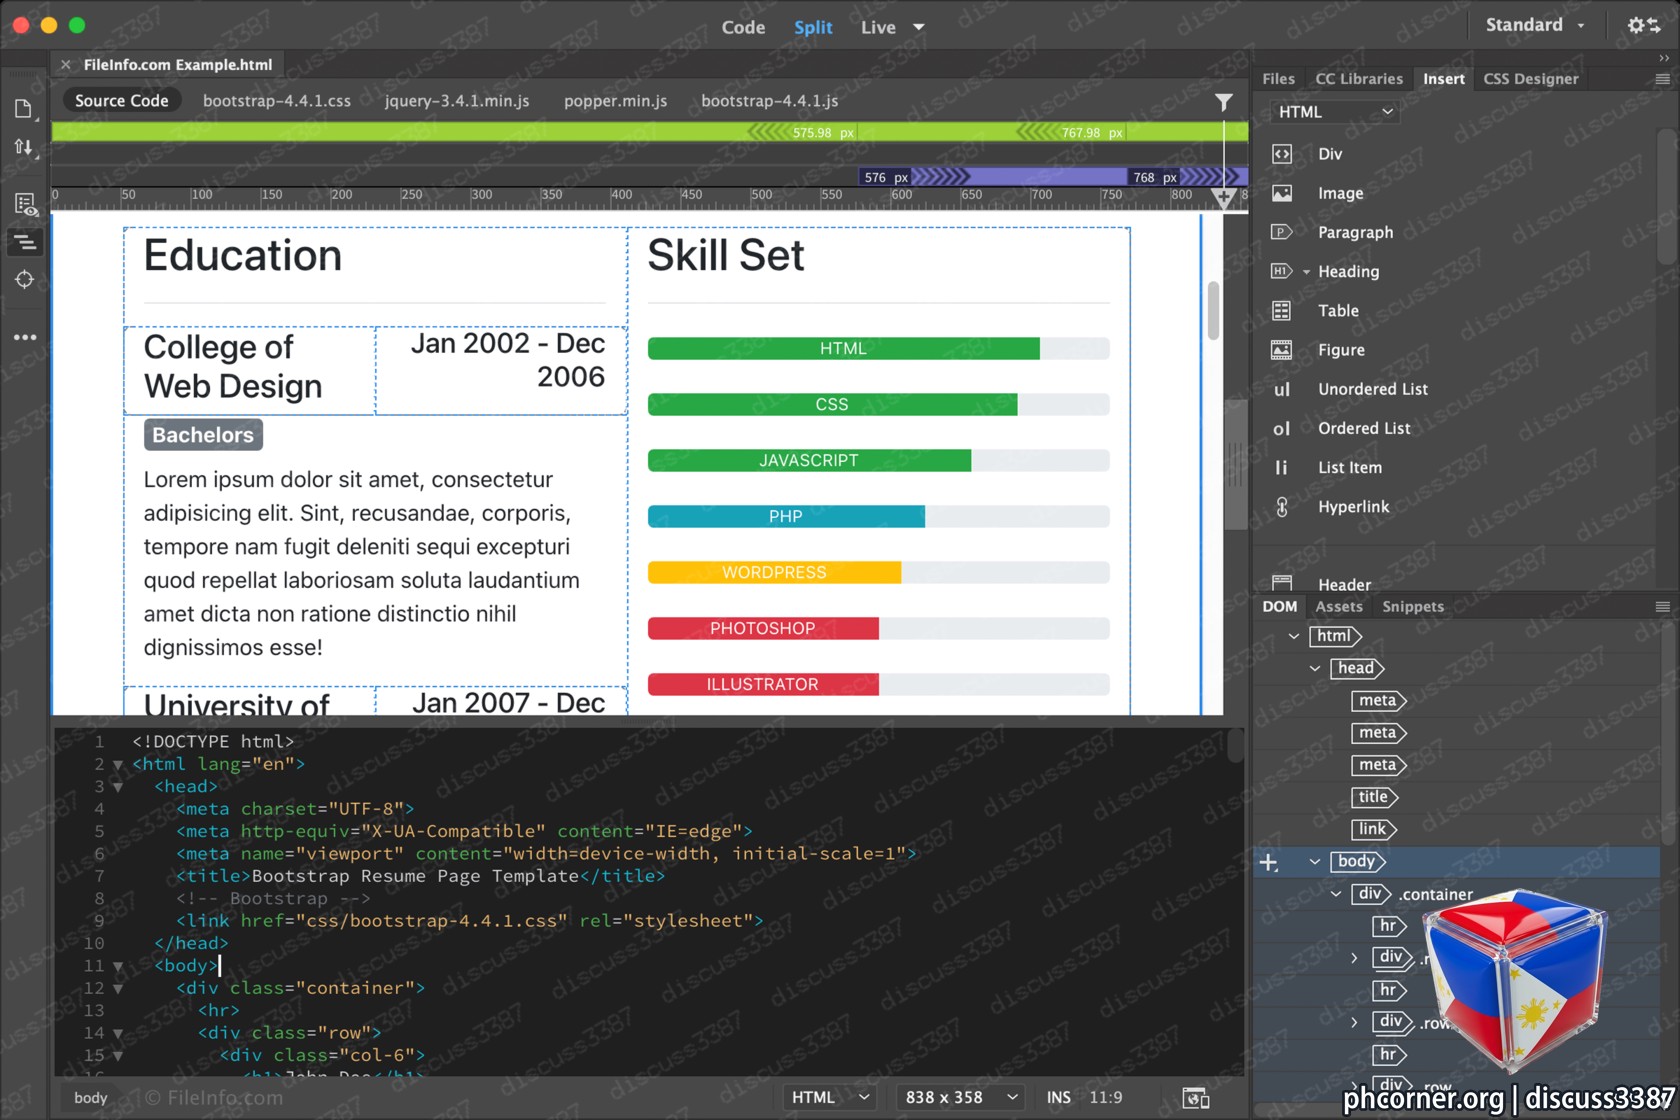This screenshot has height=1120, width=1680.
Task: Collapse line 2 html code fold
Action: click(118, 765)
